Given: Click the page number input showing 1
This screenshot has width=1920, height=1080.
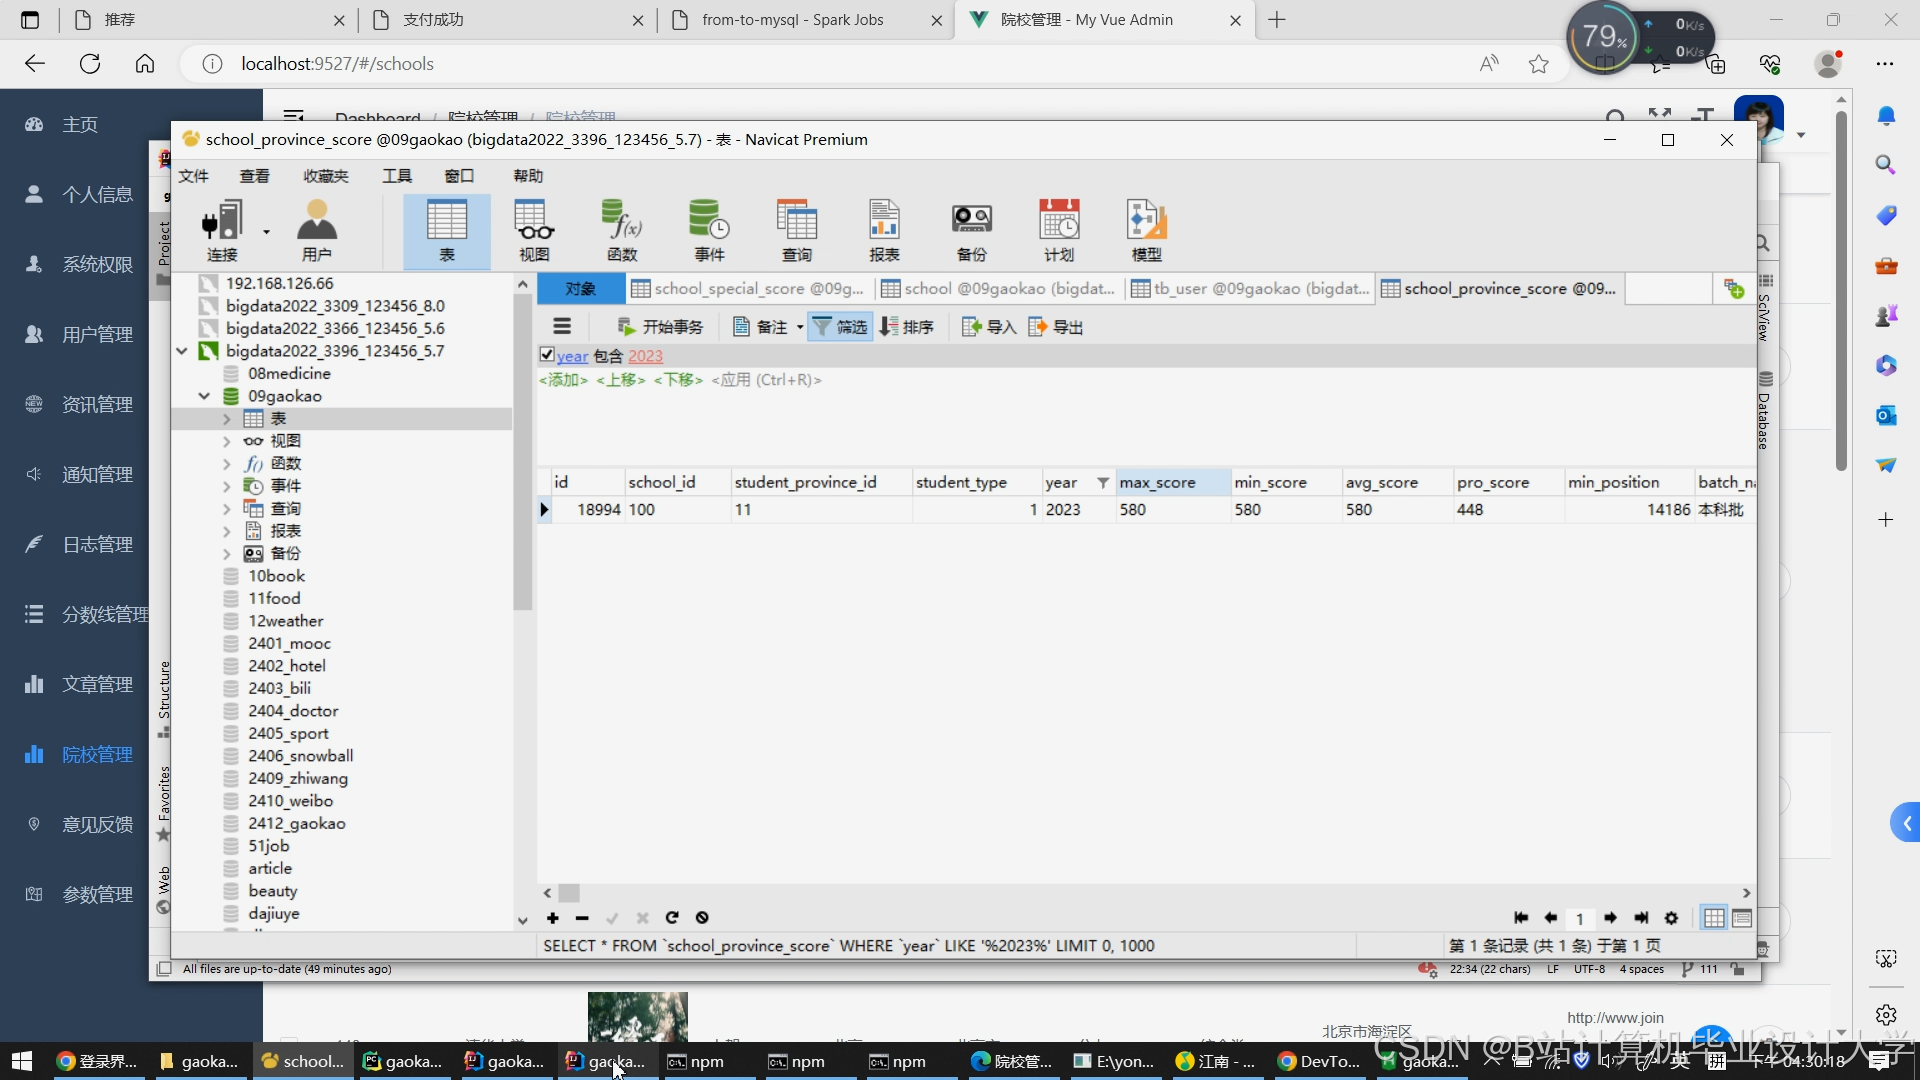Looking at the screenshot, I should tap(1580, 918).
